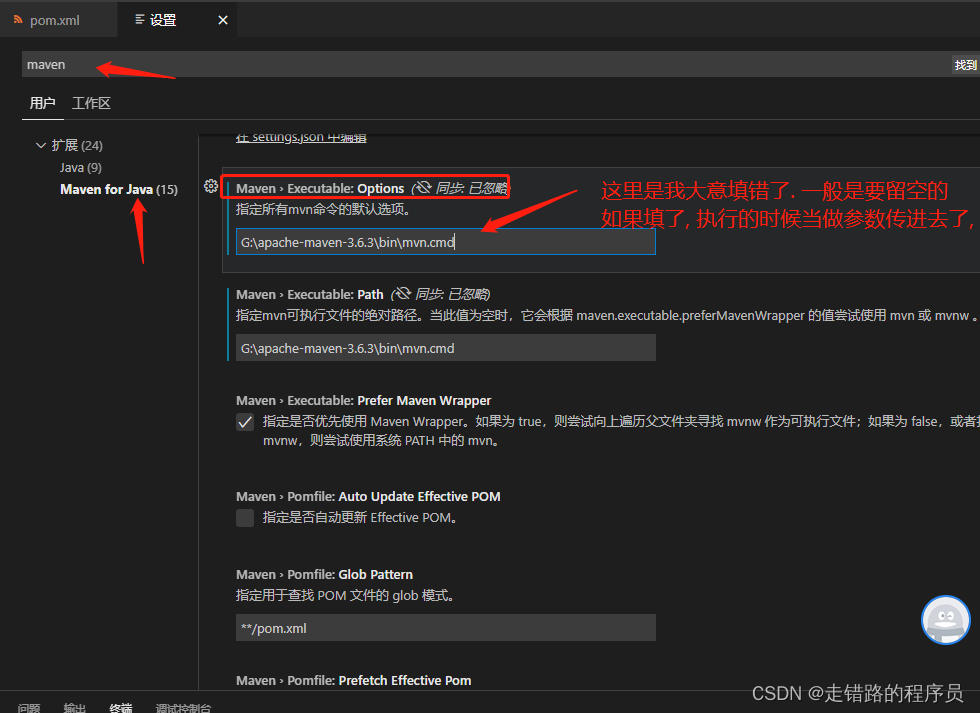The height and width of the screenshot is (713, 980).
Task: Click the settings tab list icon
Action: coord(139,20)
